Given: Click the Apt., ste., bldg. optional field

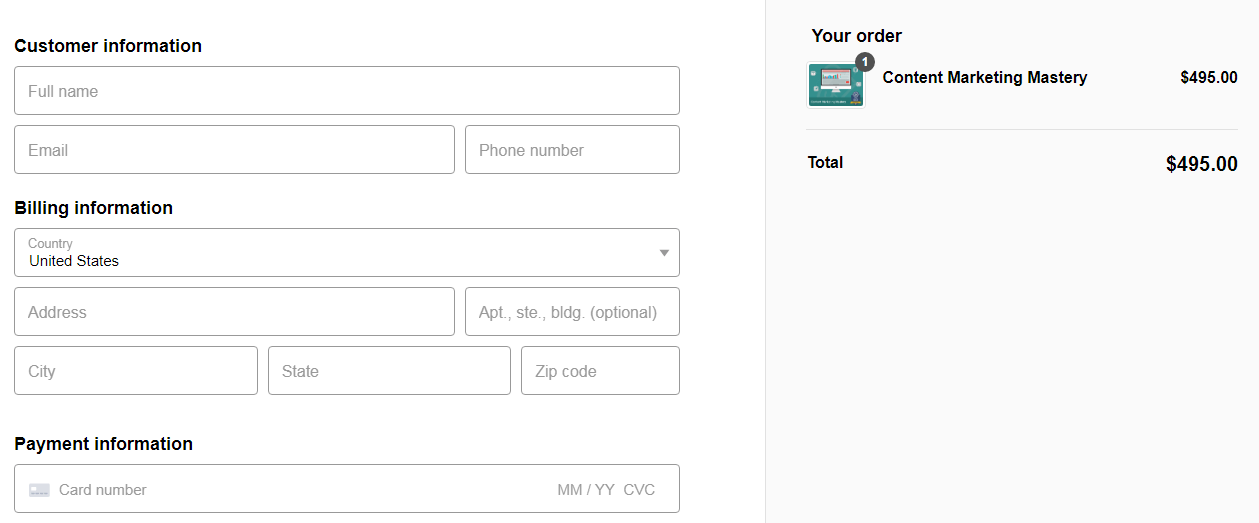Looking at the screenshot, I should tap(572, 312).
